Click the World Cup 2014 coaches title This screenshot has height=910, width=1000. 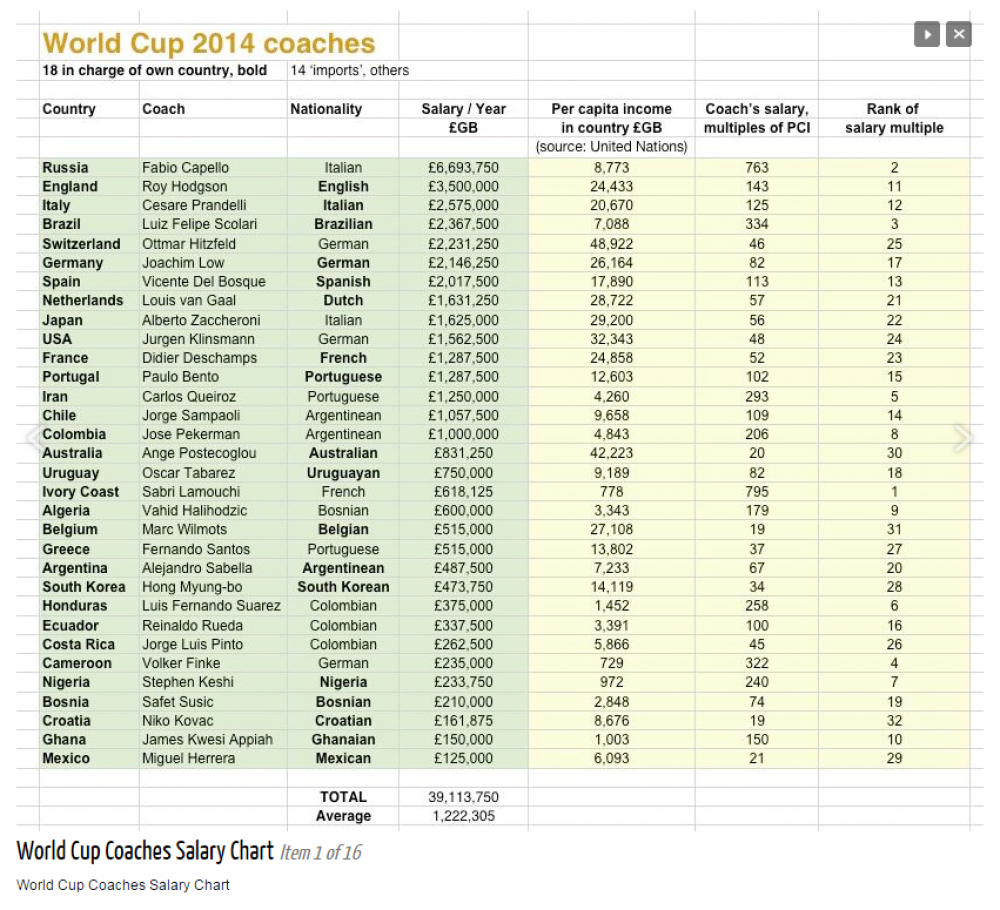[209, 43]
